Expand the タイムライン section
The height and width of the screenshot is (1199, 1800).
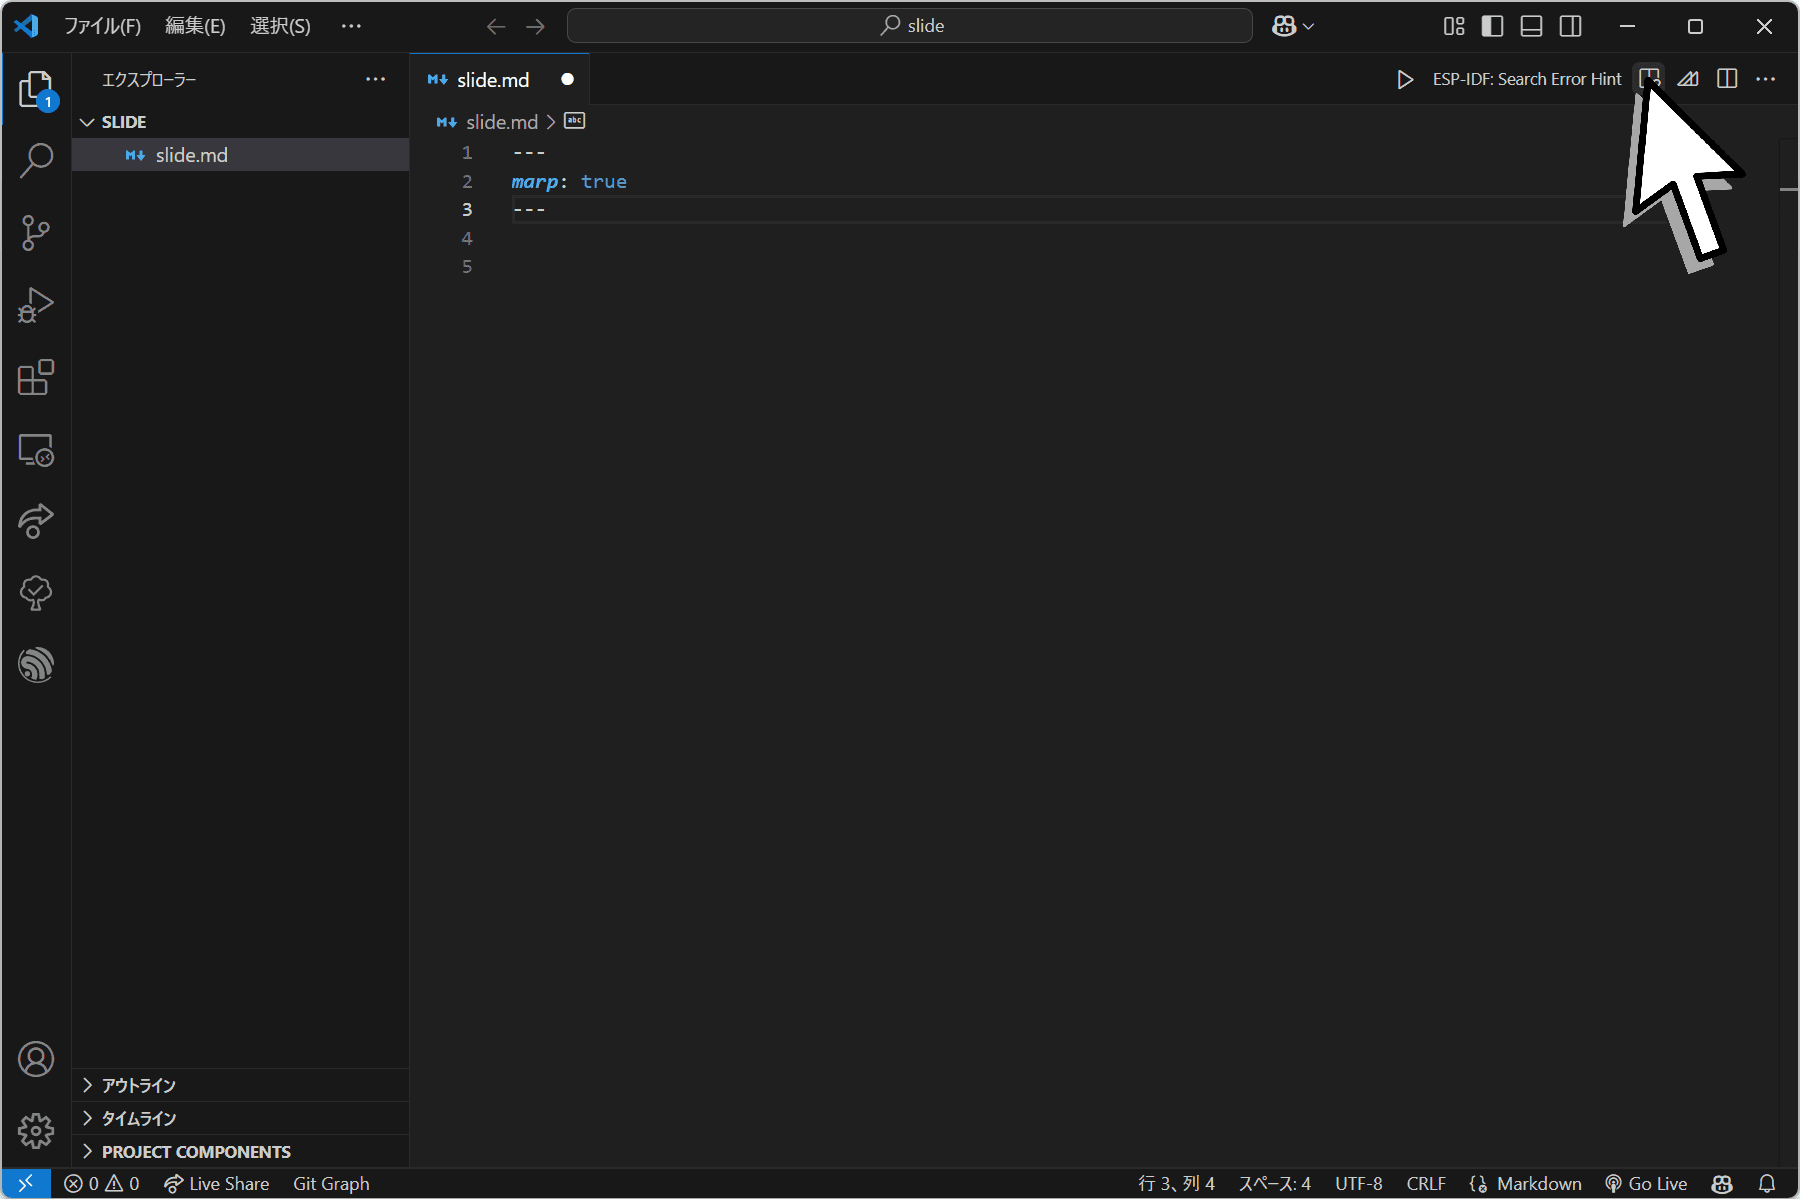pos(240,1118)
